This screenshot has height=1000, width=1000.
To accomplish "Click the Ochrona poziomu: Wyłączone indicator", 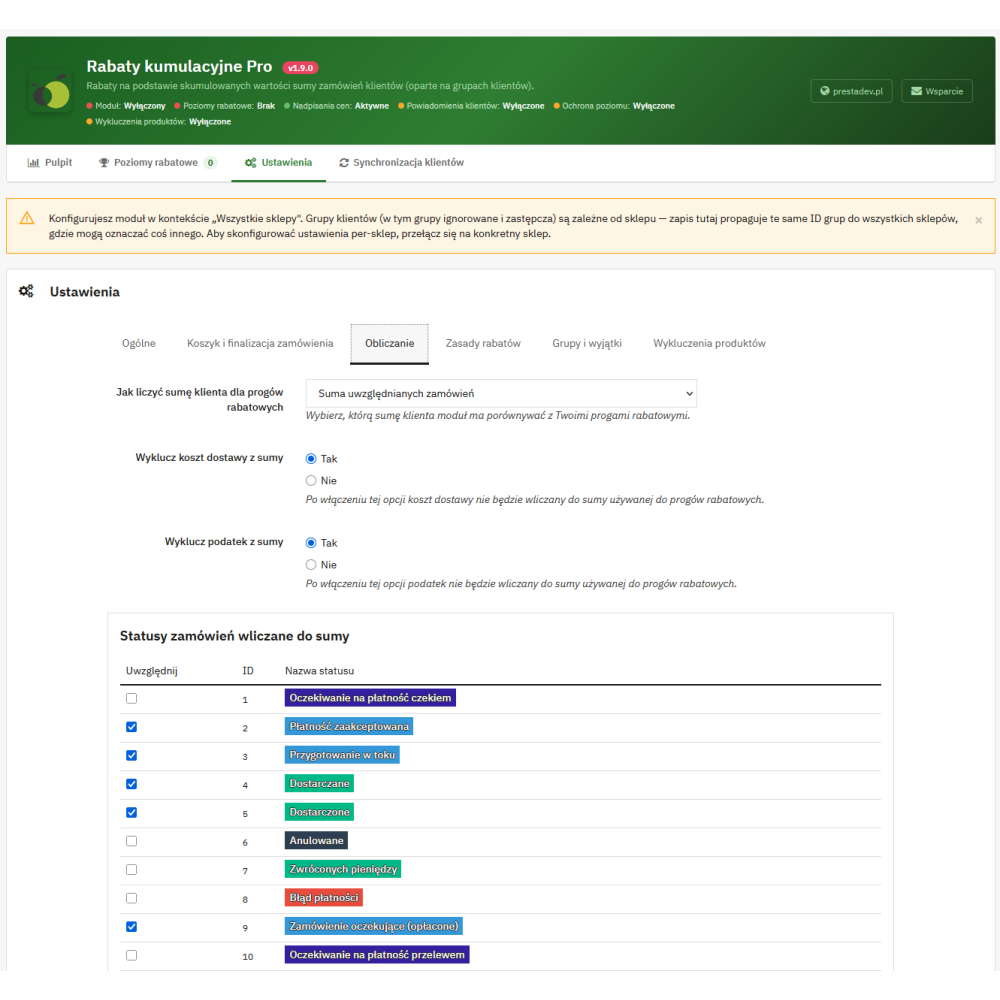I will click(x=614, y=106).
